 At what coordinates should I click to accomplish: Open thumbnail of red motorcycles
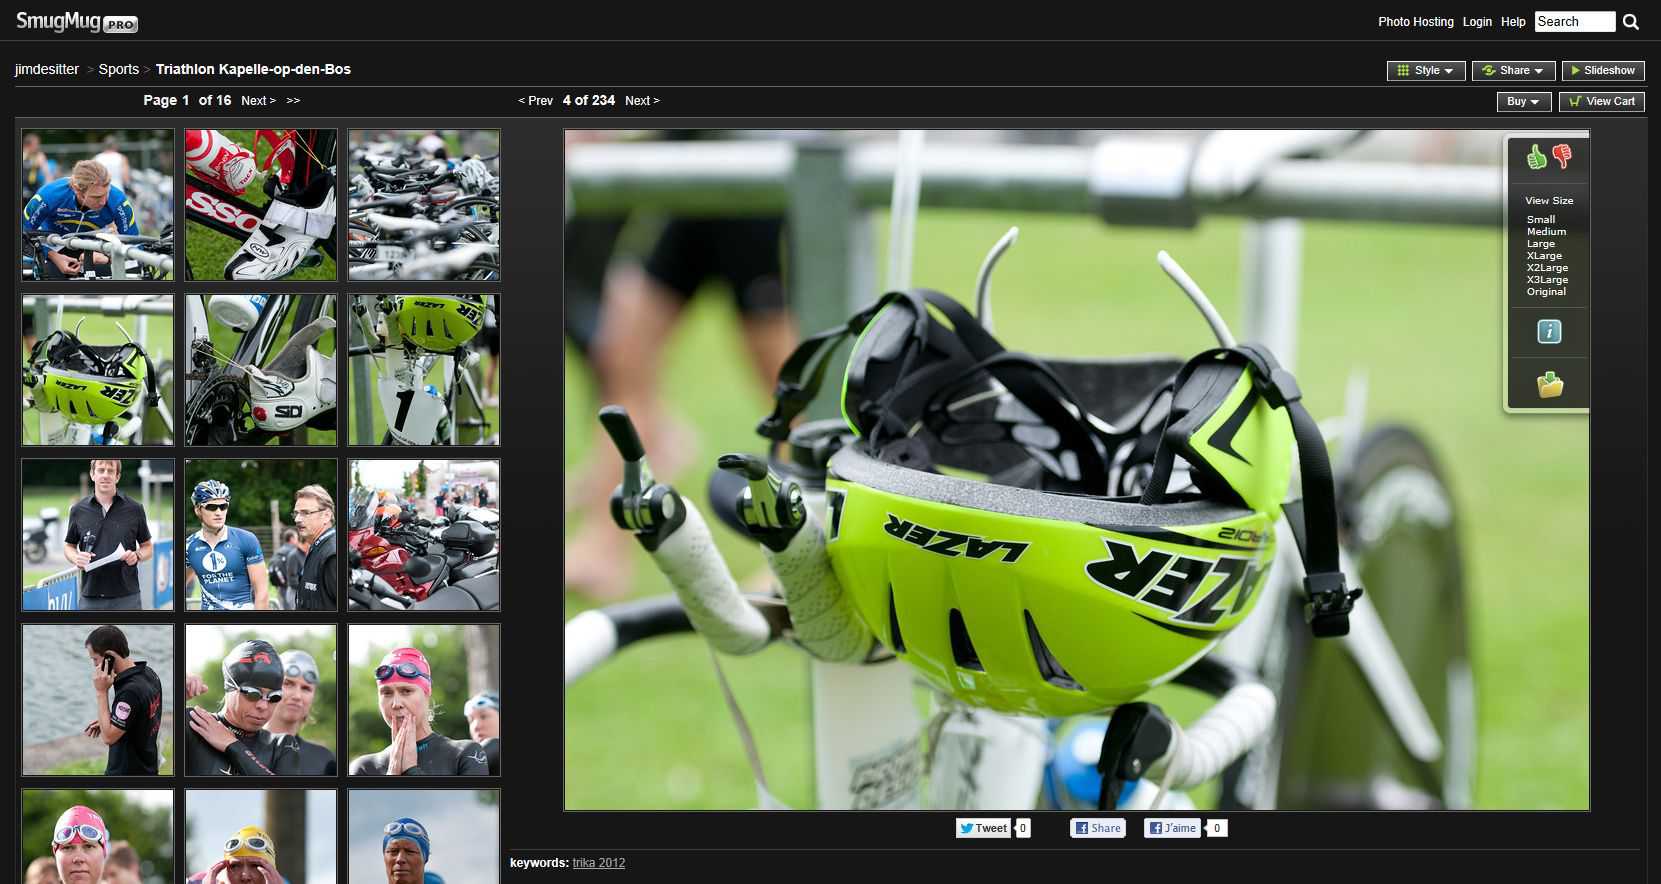pyautogui.click(x=424, y=535)
